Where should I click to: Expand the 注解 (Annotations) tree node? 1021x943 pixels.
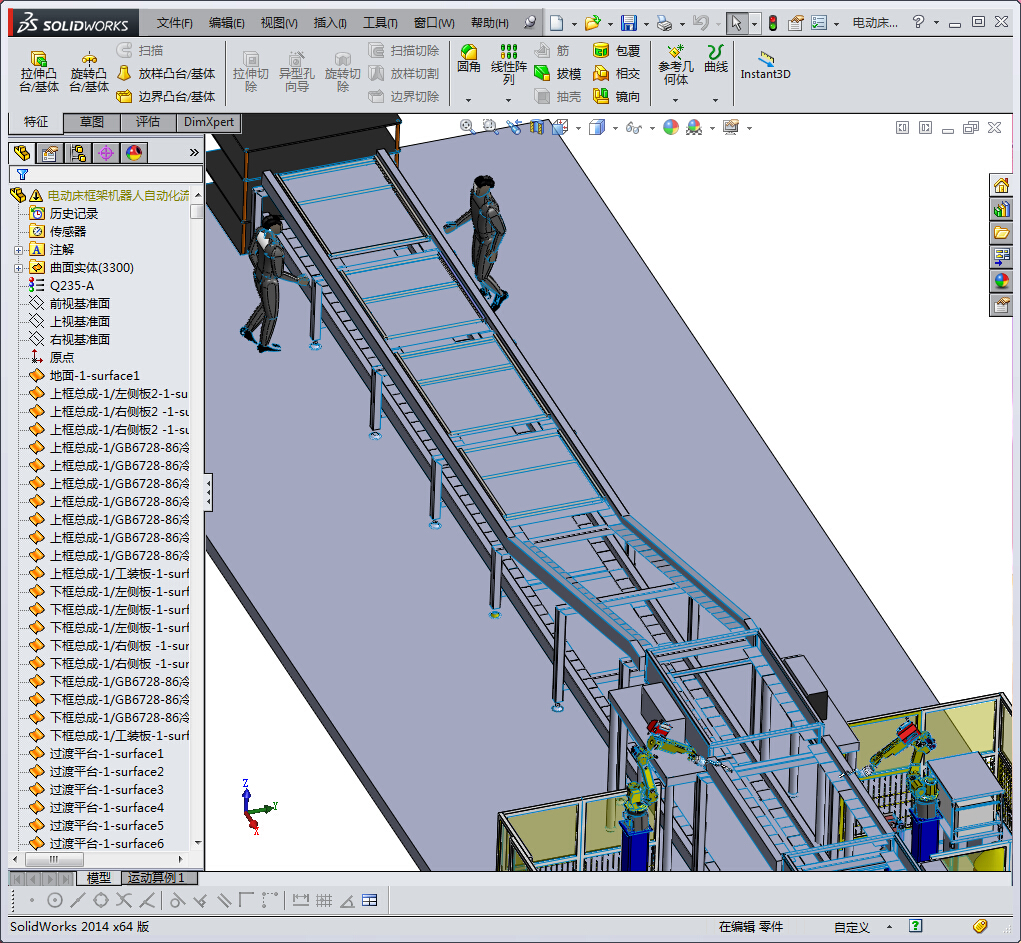18,250
